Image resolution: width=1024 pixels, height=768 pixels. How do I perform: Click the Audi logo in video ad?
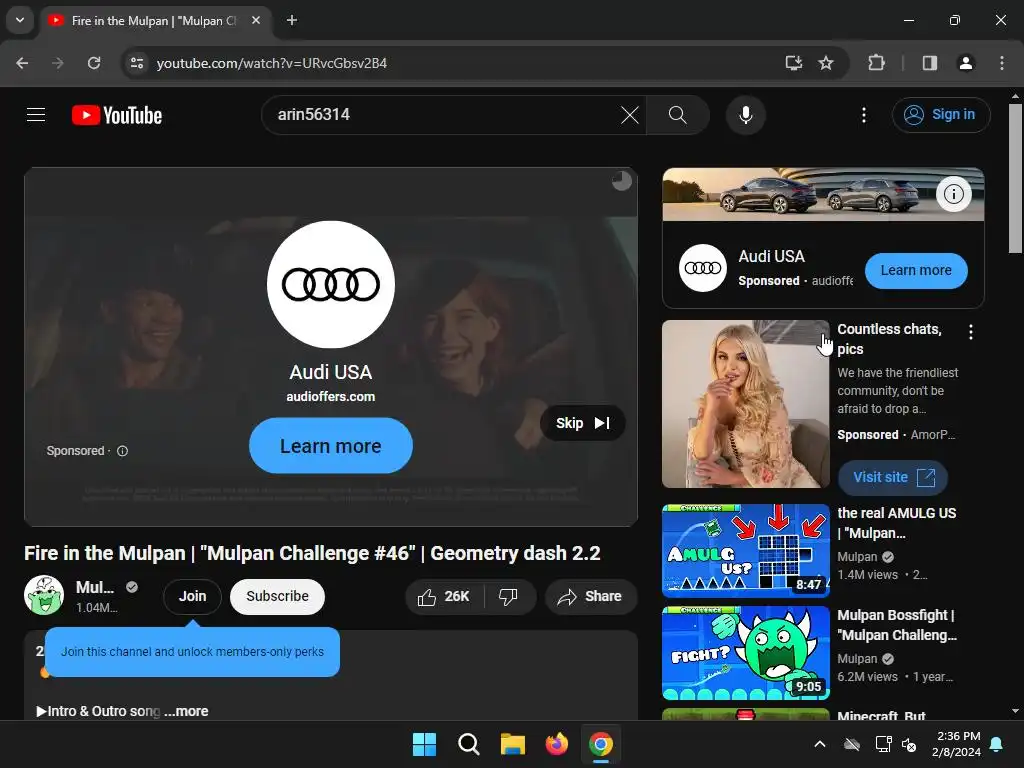tap(330, 284)
